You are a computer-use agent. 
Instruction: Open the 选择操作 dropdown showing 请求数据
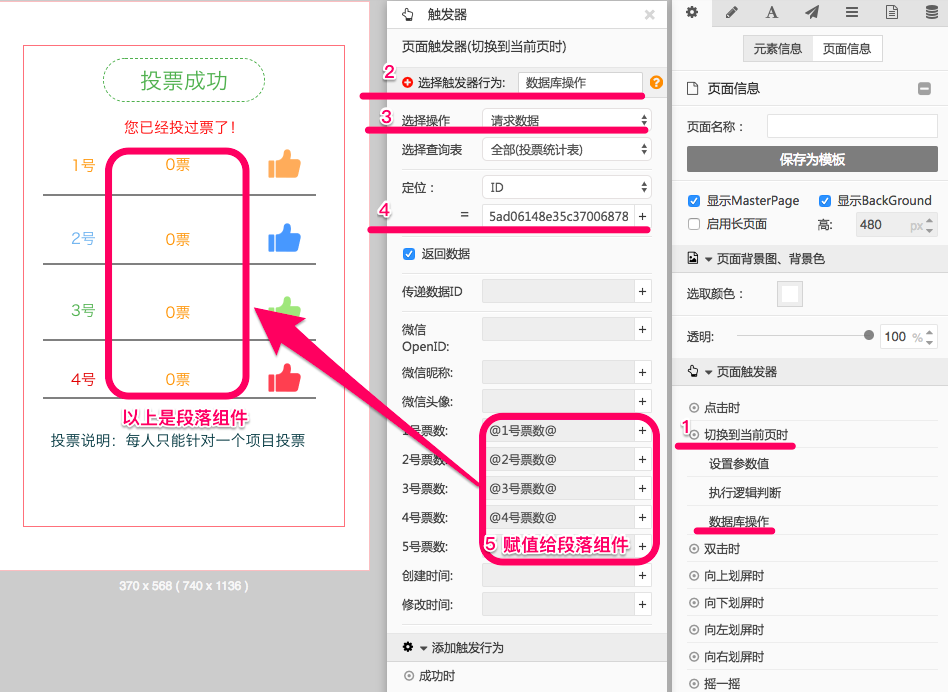click(x=567, y=120)
